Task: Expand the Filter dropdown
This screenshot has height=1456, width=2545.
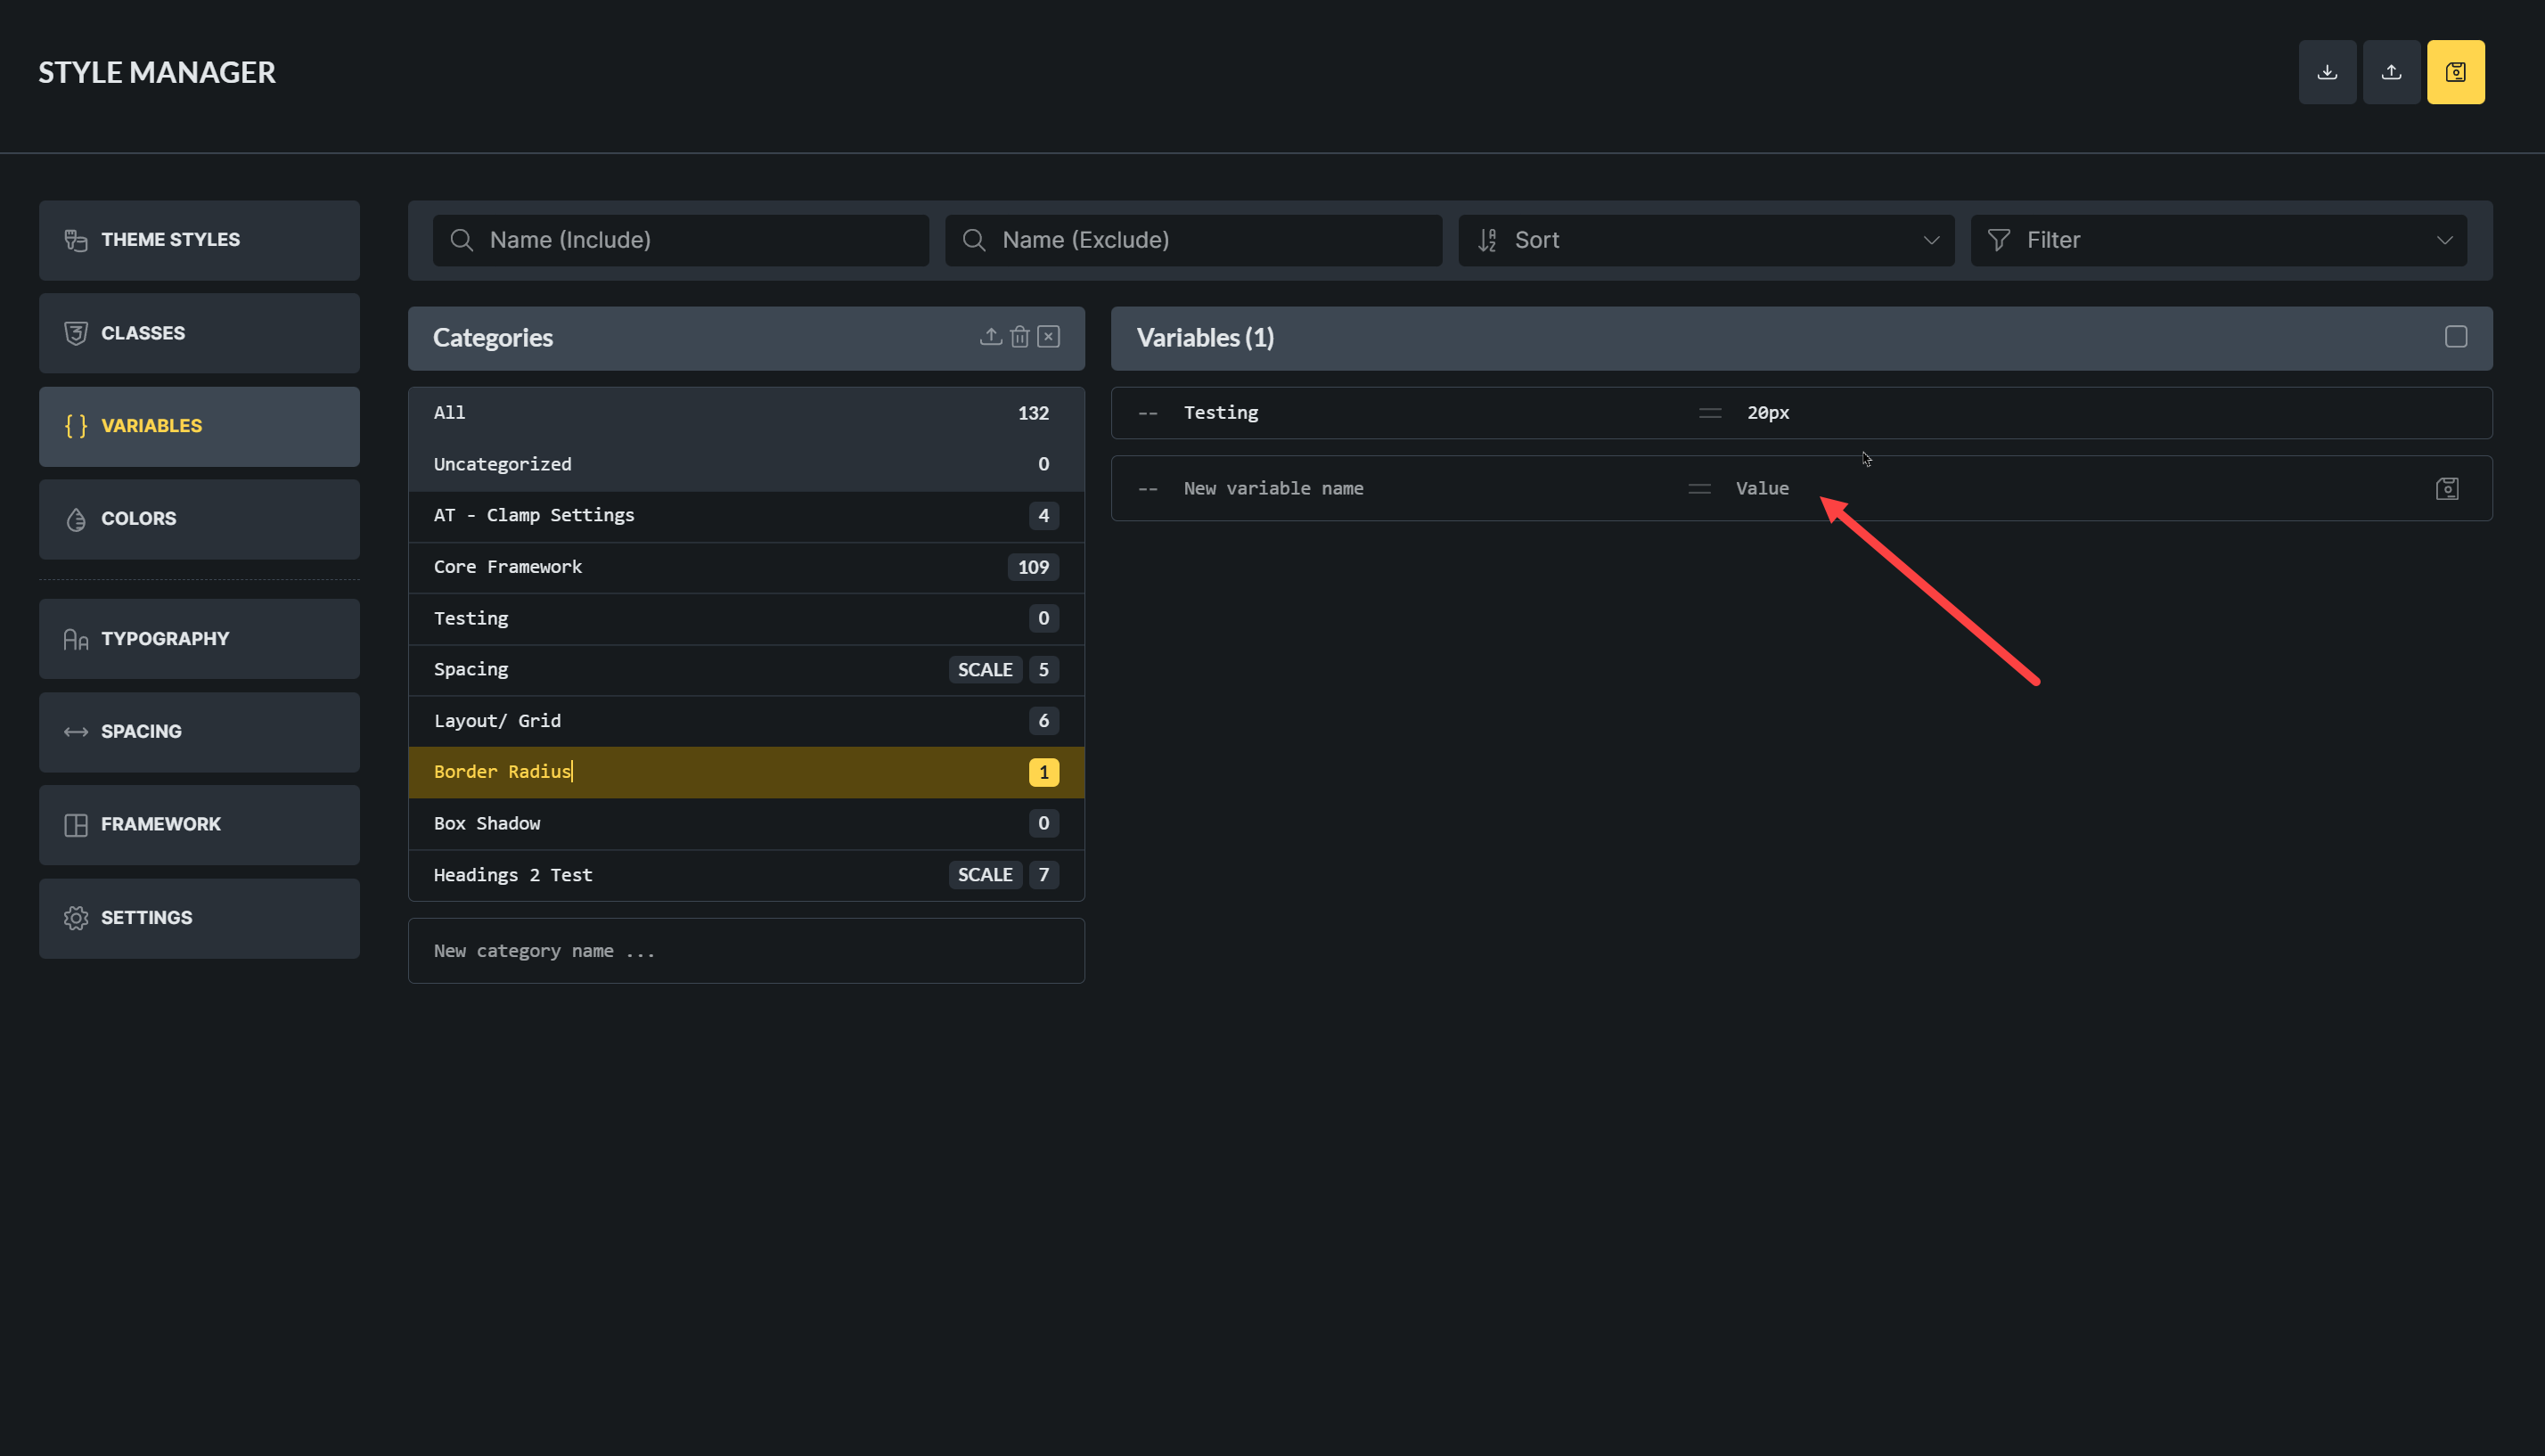Action: [x=2217, y=240]
